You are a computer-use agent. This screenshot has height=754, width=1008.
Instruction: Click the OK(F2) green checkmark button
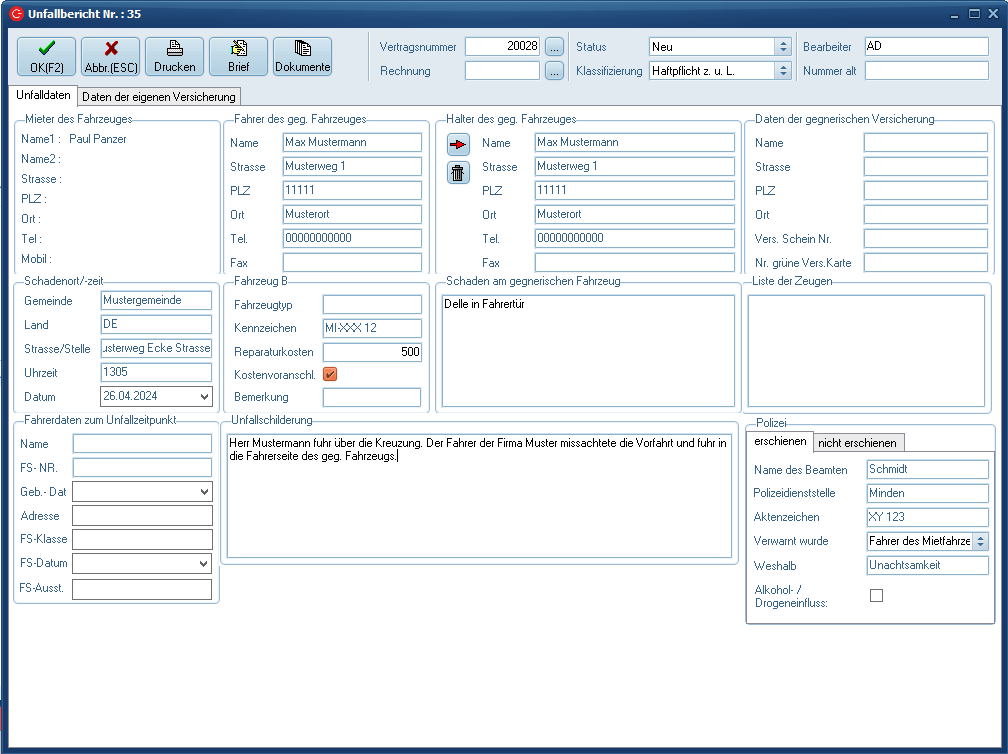[x=46, y=57]
